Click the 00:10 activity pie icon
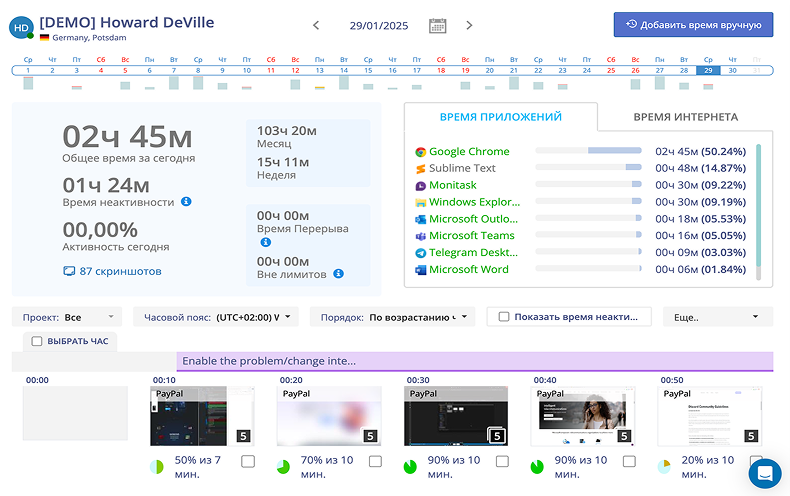 click(157, 467)
